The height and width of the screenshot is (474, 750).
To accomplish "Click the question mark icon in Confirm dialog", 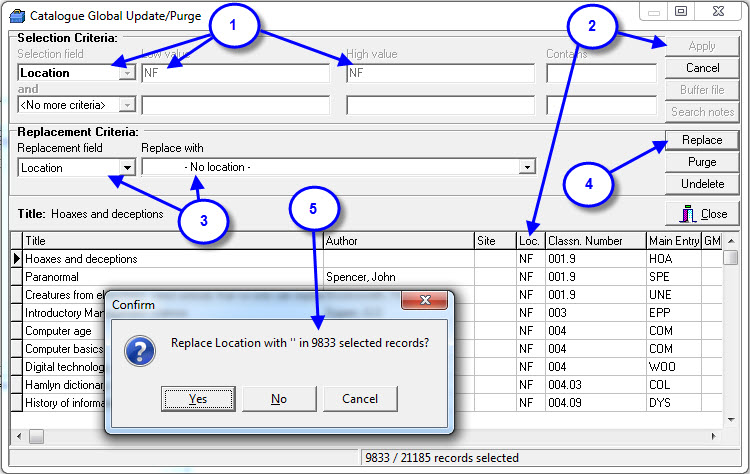I will pyautogui.click(x=138, y=350).
